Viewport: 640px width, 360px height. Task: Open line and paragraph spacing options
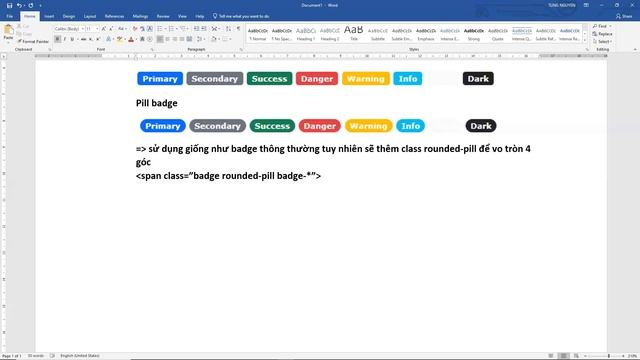(200, 39)
